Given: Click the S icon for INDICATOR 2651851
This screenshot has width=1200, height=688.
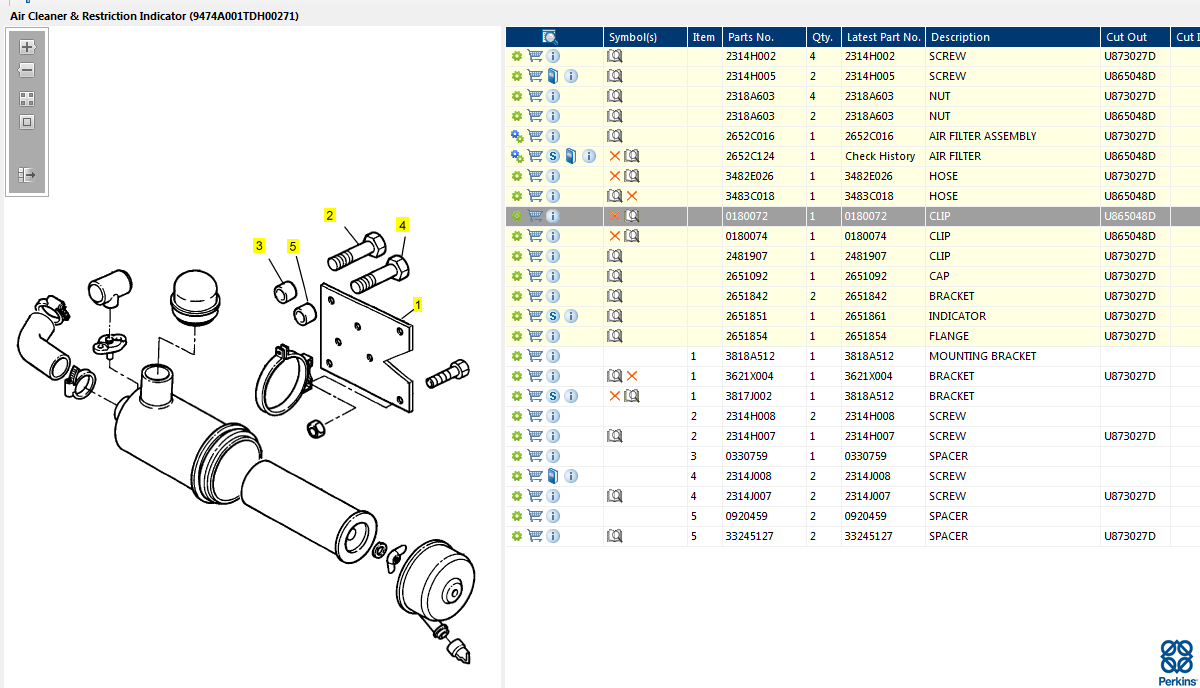Looking at the screenshot, I should click(553, 316).
